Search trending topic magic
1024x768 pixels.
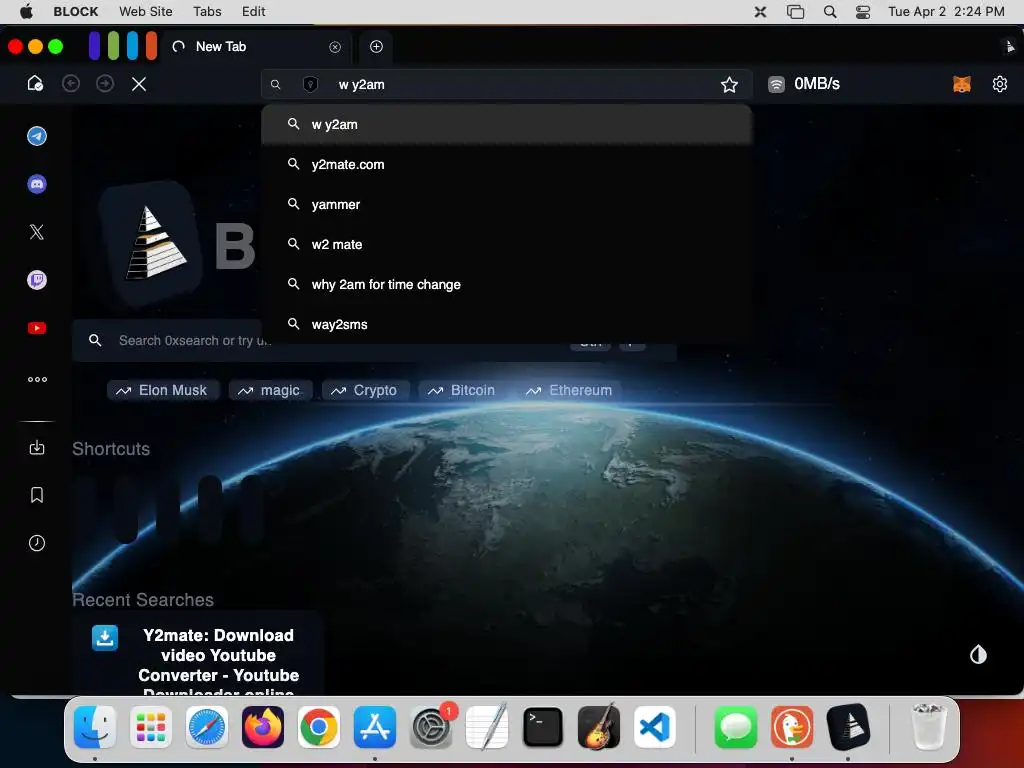[270, 390]
